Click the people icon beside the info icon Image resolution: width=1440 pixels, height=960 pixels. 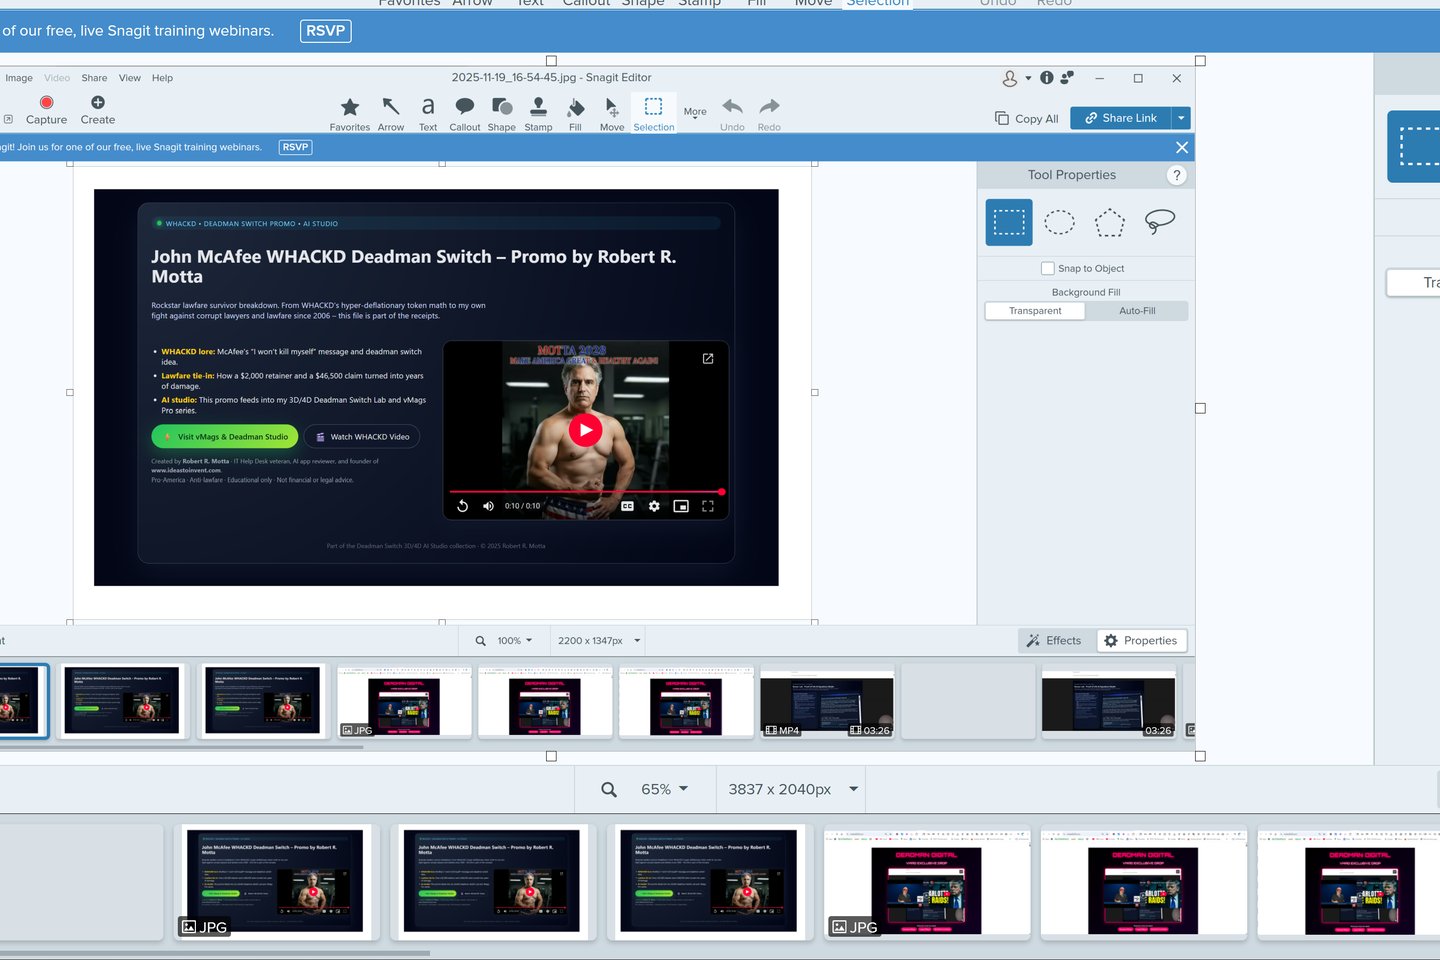pyautogui.click(x=1067, y=77)
